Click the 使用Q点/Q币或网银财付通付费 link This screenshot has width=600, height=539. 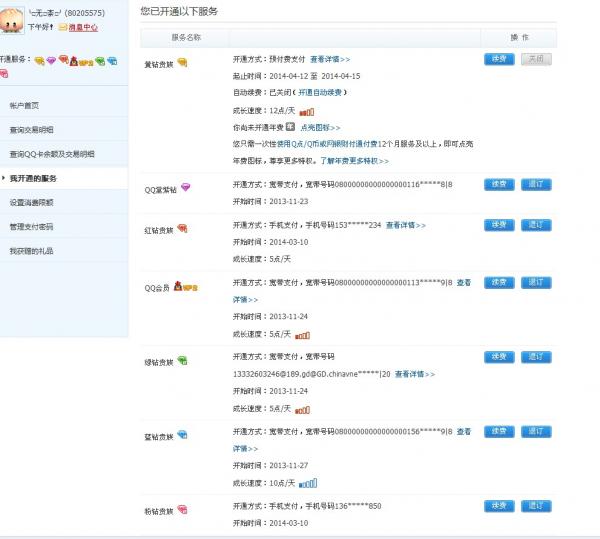coord(328,144)
